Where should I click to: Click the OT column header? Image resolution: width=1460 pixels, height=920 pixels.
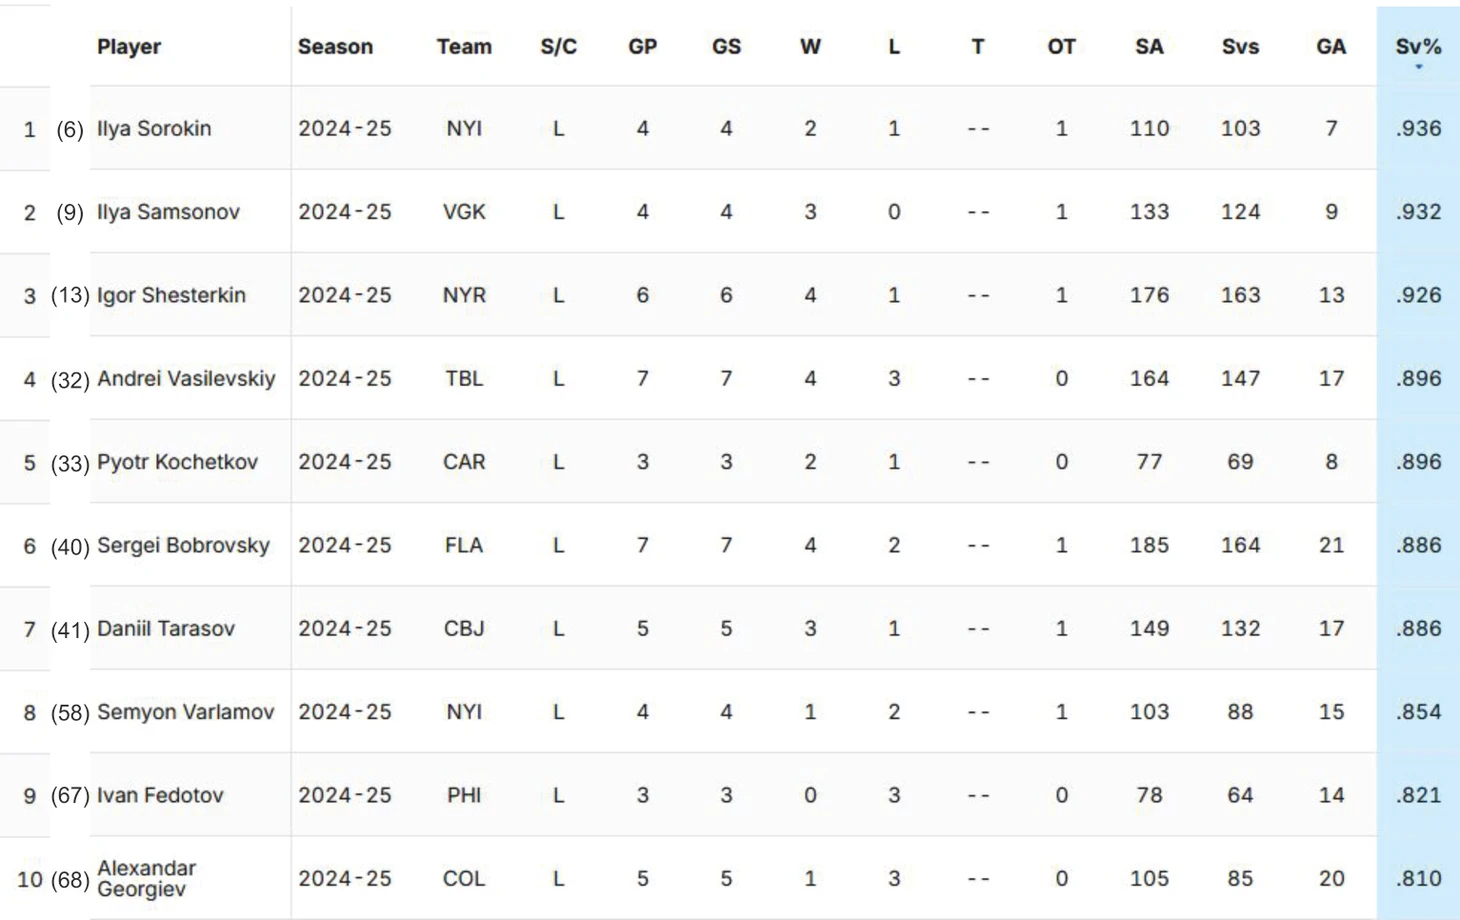coord(1061,46)
